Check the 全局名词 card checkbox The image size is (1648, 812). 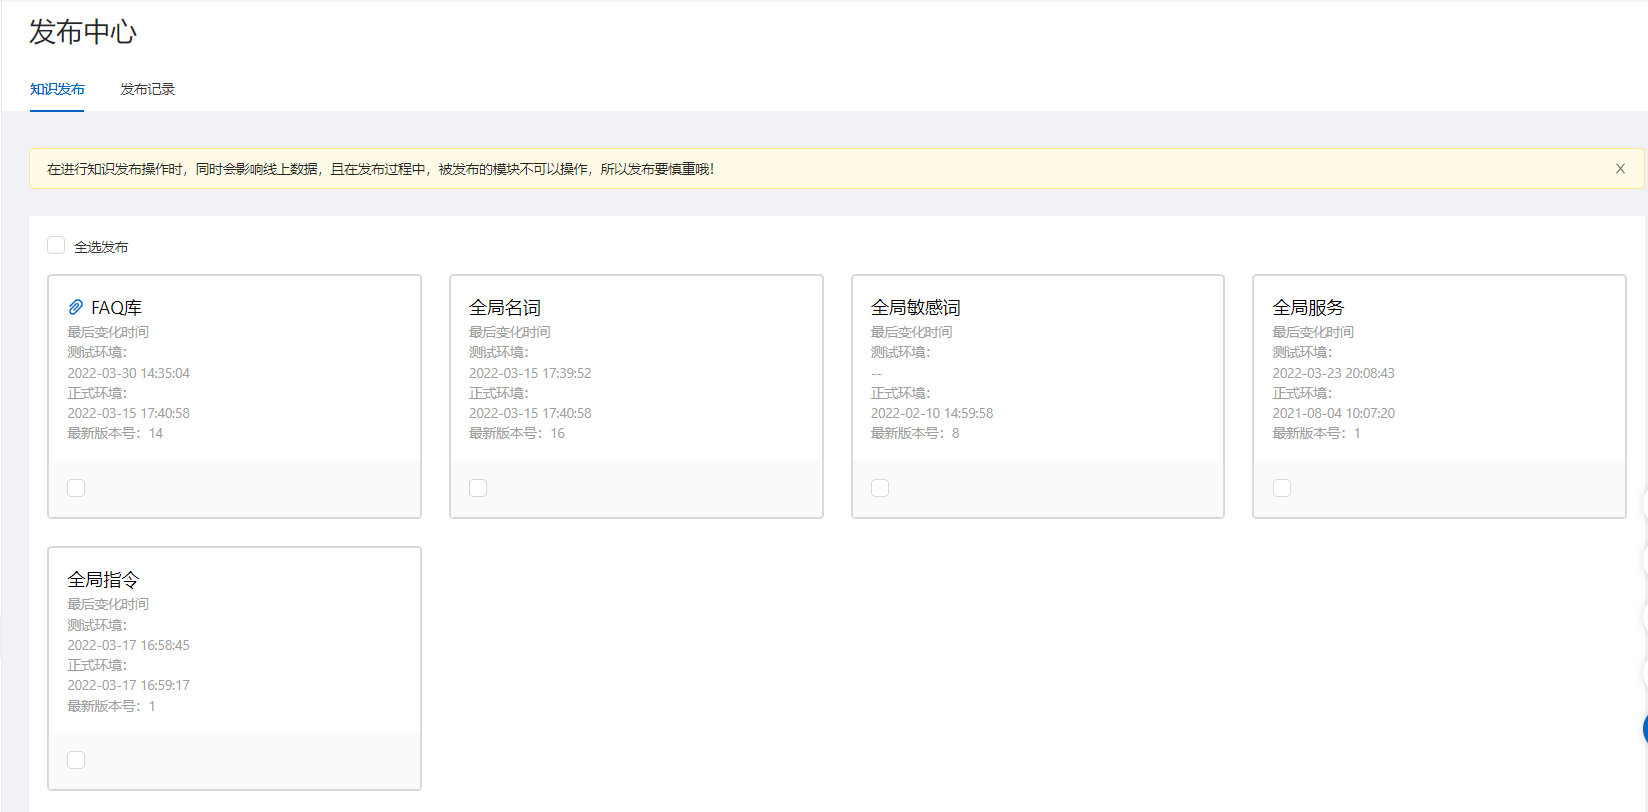[x=478, y=488]
